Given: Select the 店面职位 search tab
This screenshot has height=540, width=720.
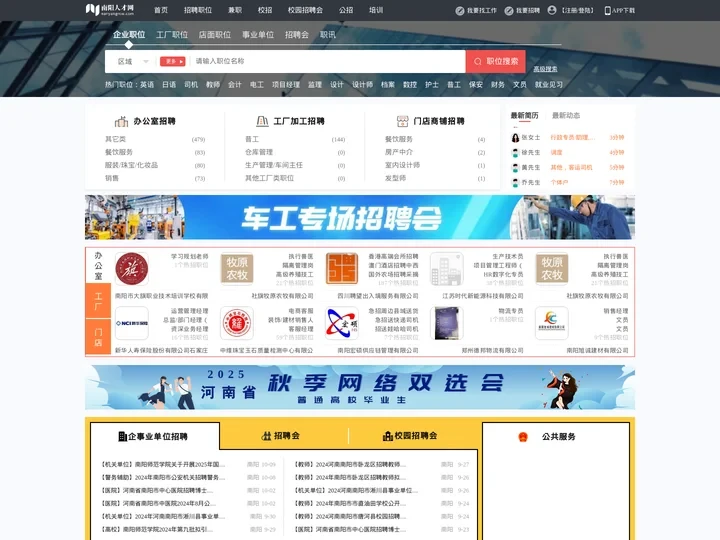Looking at the screenshot, I should coord(214,34).
